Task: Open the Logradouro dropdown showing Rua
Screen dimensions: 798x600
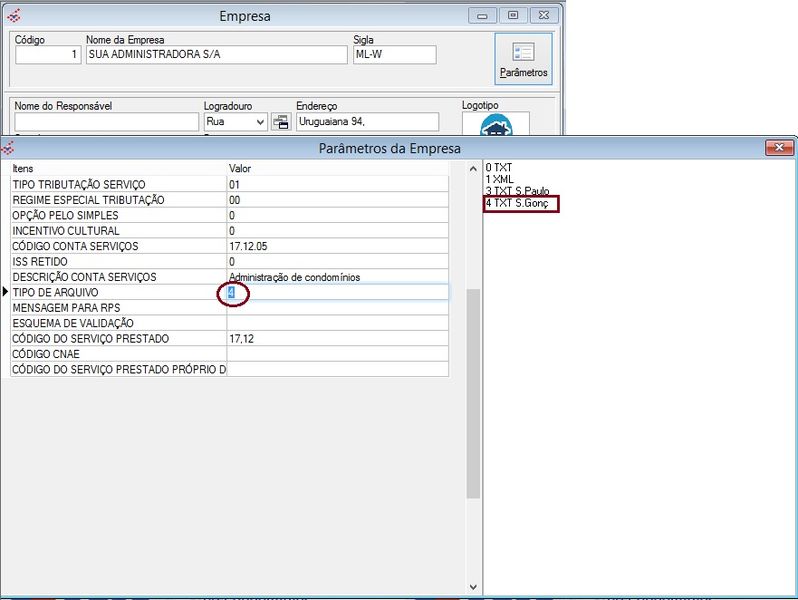Action: pos(235,122)
